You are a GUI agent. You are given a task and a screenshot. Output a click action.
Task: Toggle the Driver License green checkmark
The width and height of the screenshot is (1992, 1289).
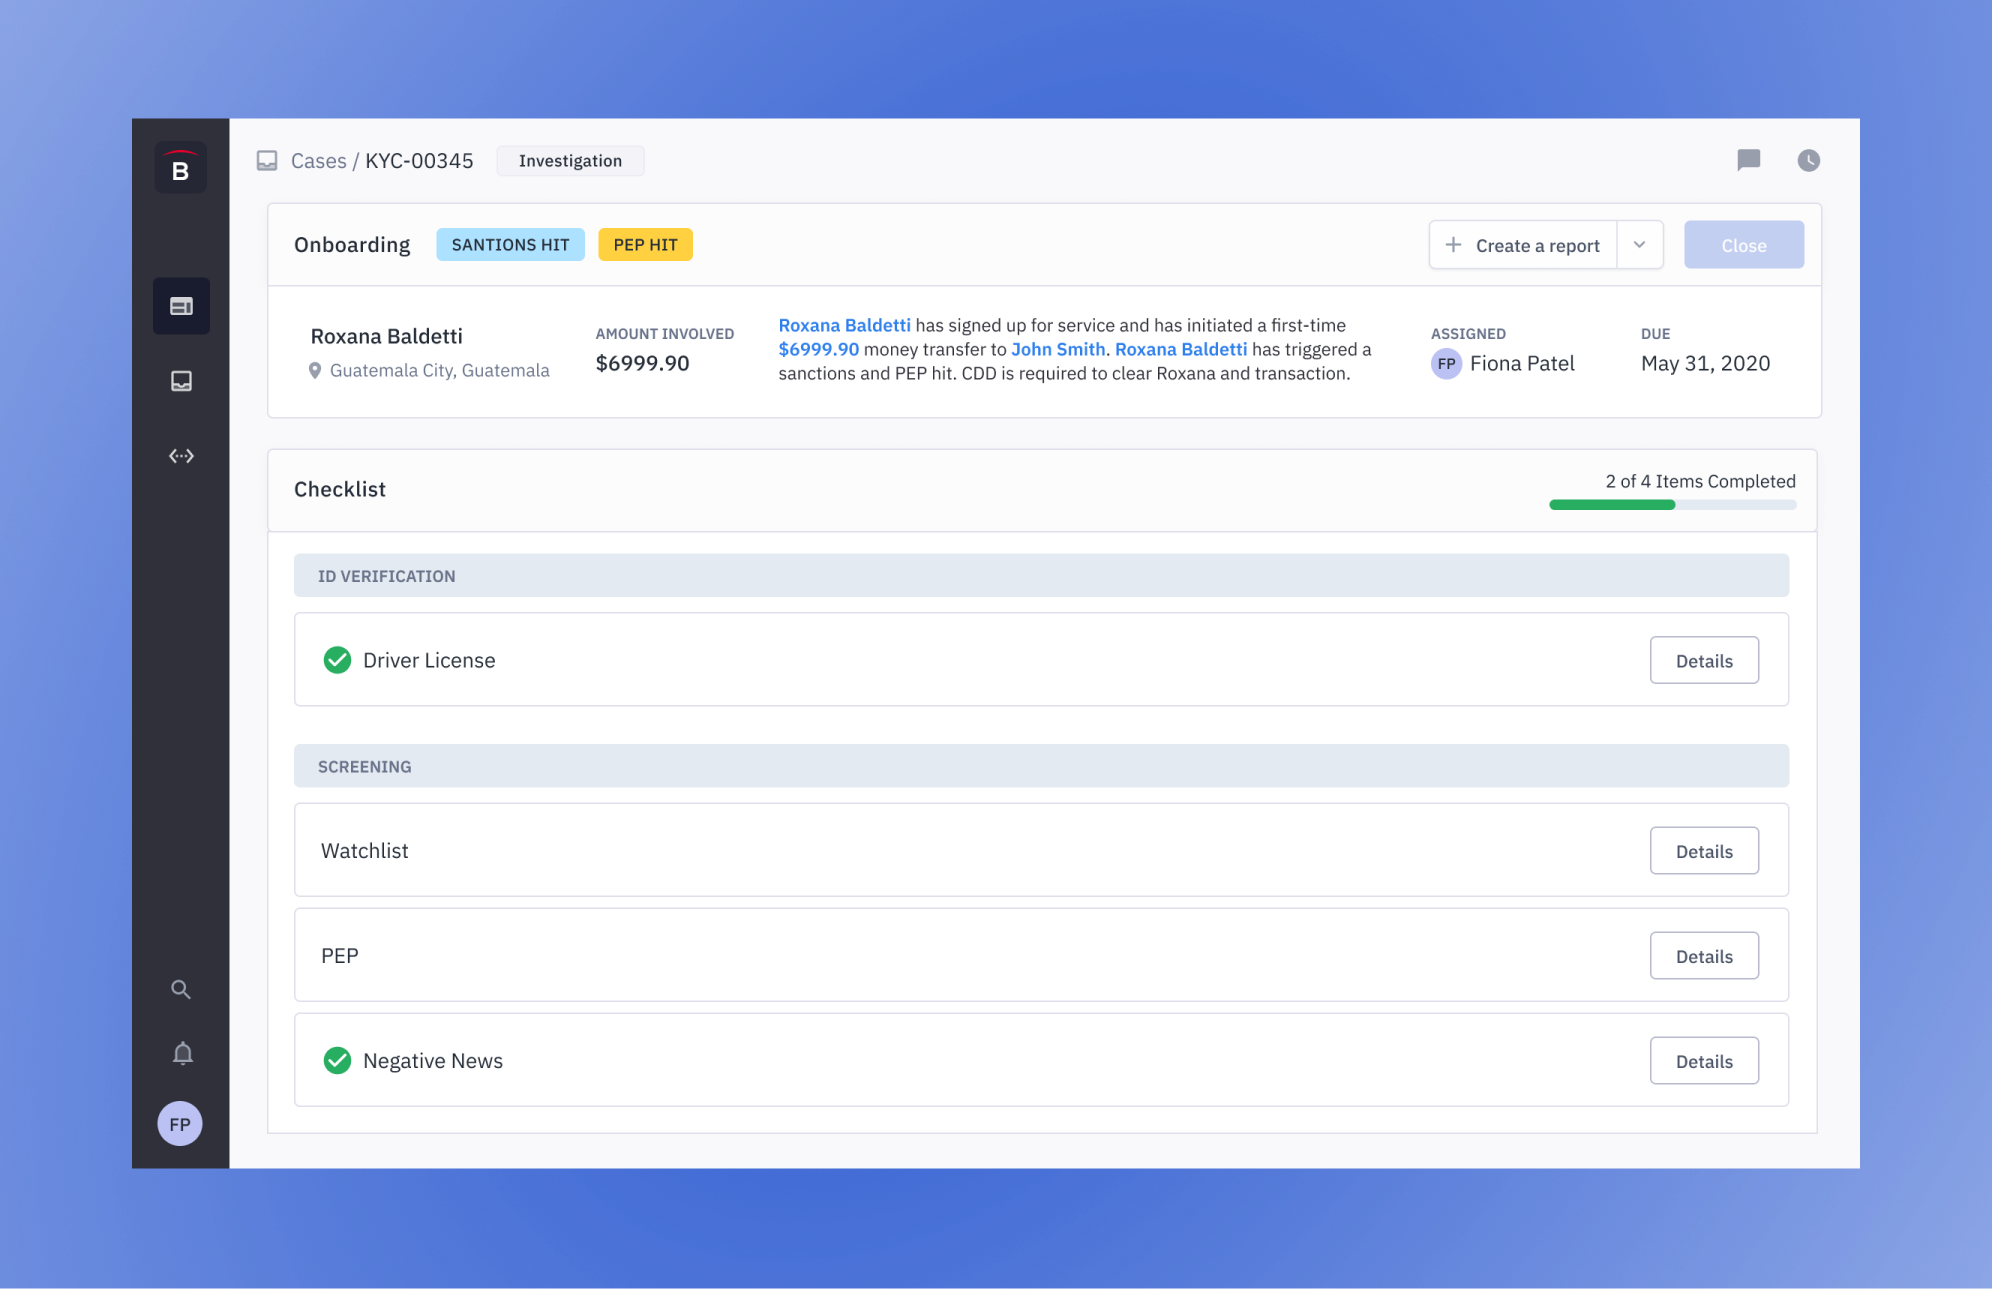tap(337, 660)
